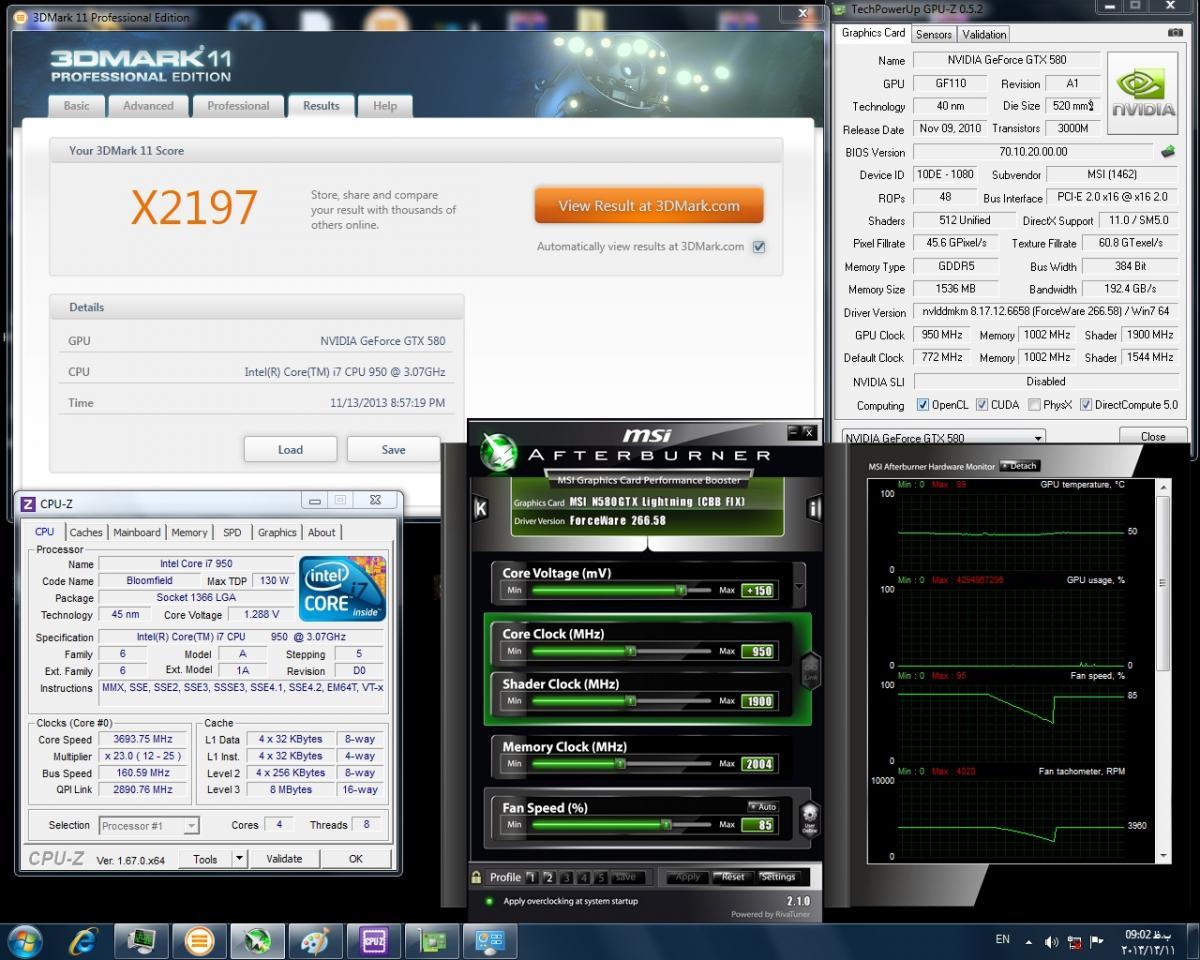Open the Caches tab in CPU-Z
This screenshot has height=960, width=1200.
point(86,532)
